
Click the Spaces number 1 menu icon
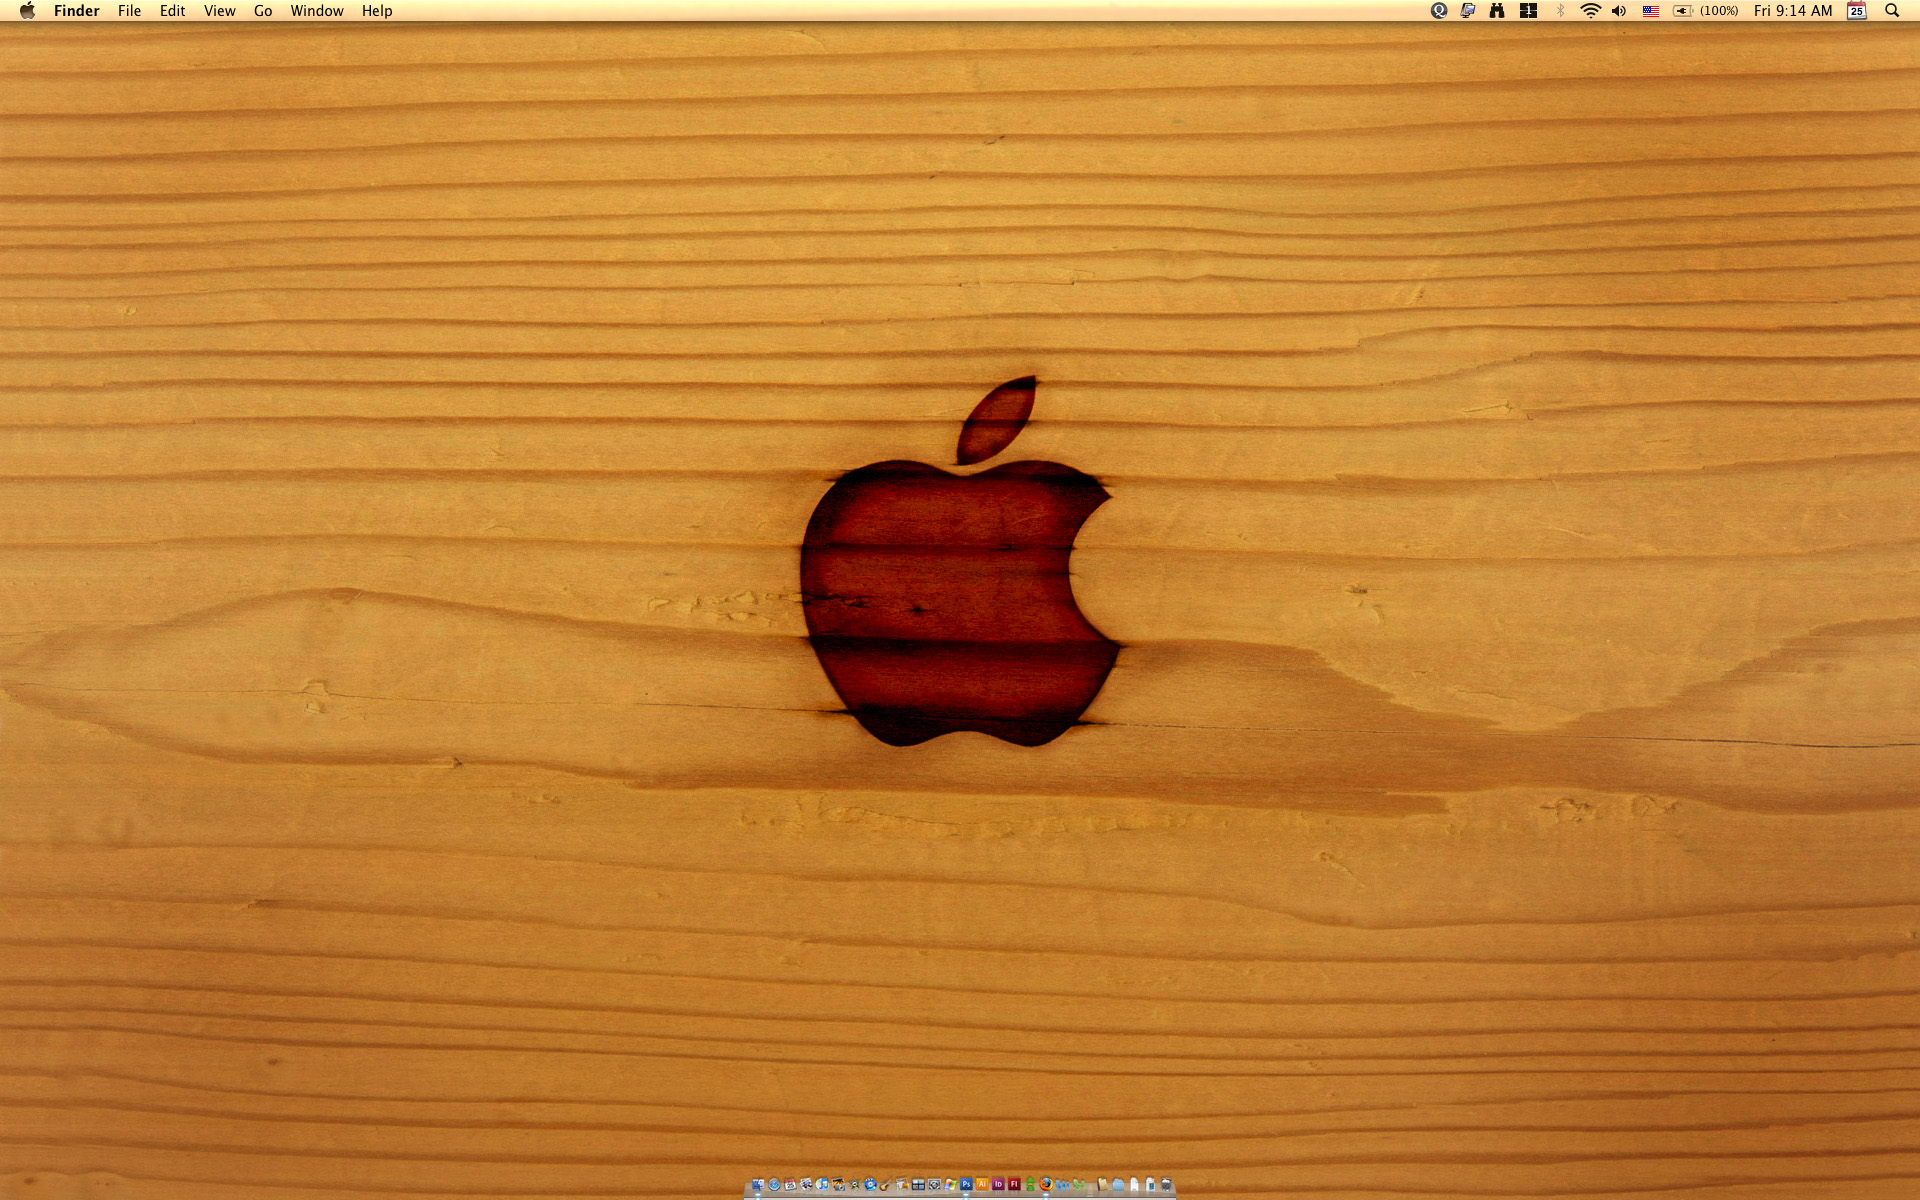1528,11
